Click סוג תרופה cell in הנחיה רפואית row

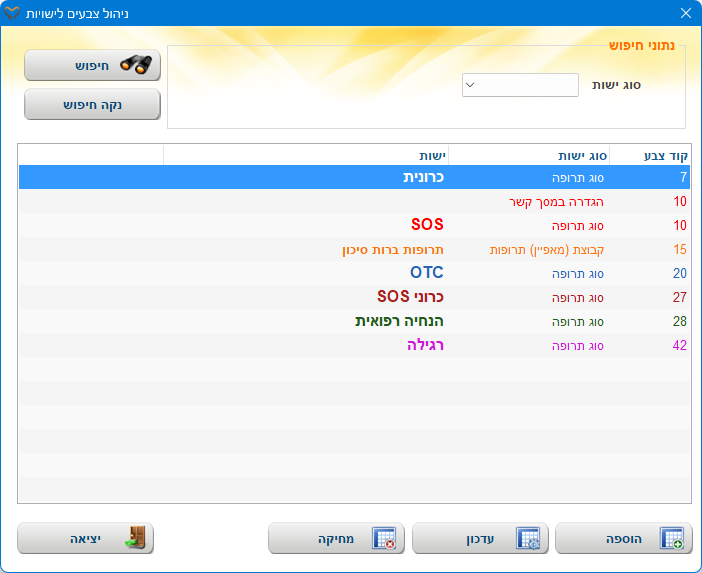529,321
